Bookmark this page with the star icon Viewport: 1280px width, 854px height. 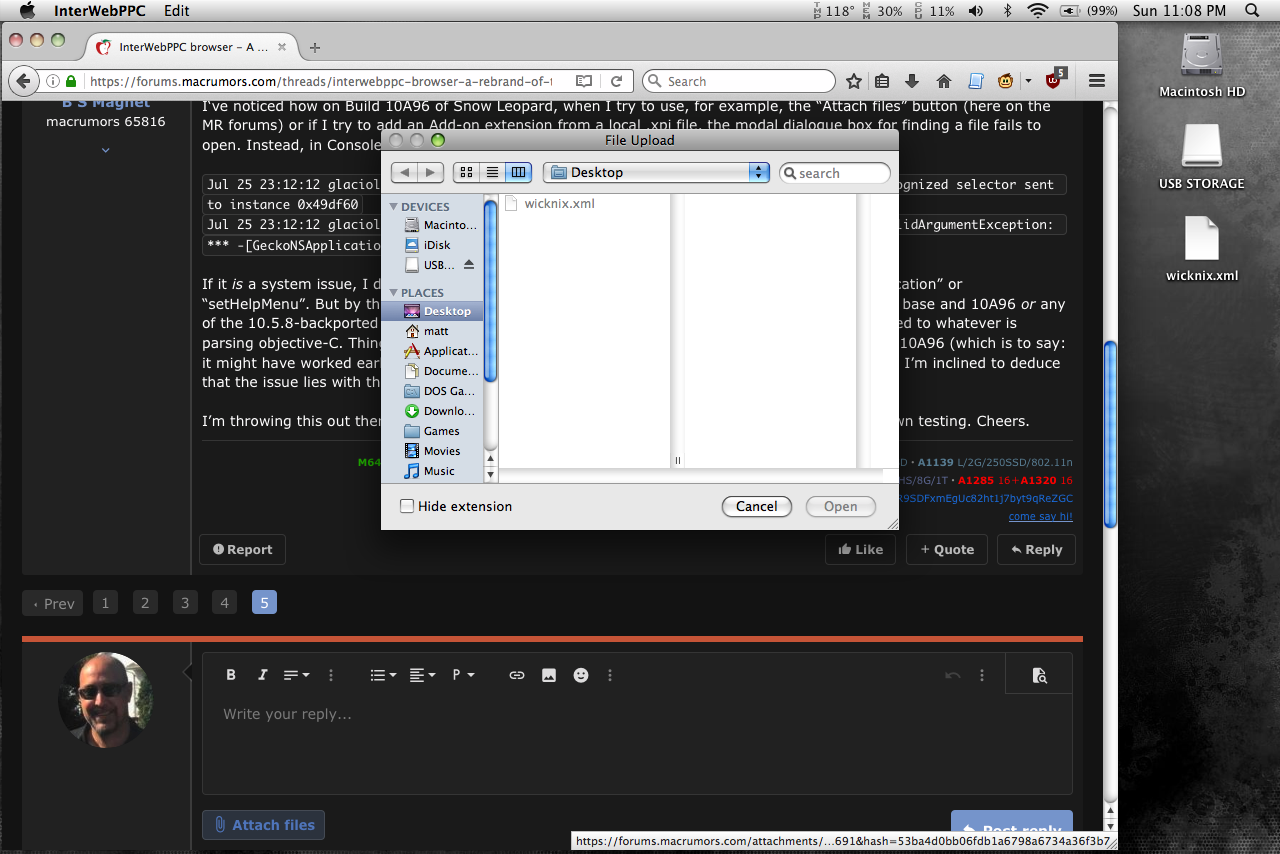(854, 81)
